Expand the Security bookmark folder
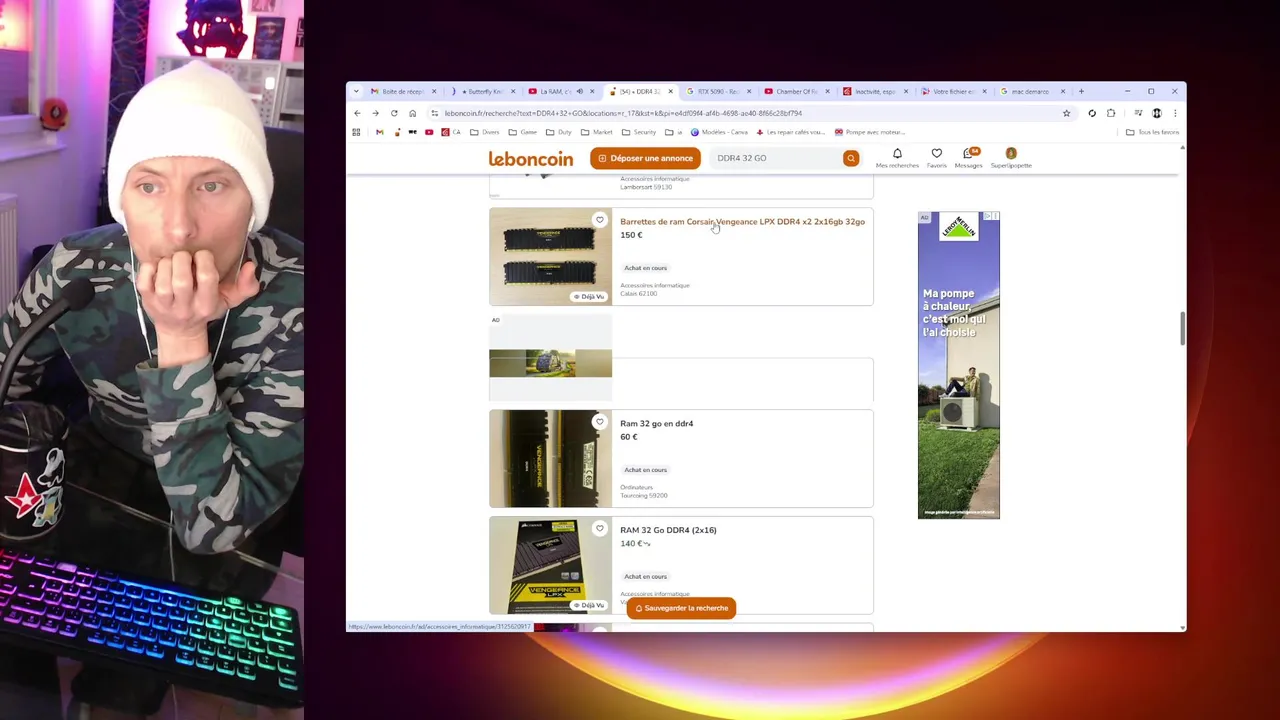Image resolution: width=1280 pixels, height=720 pixels. pyautogui.click(x=639, y=132)
